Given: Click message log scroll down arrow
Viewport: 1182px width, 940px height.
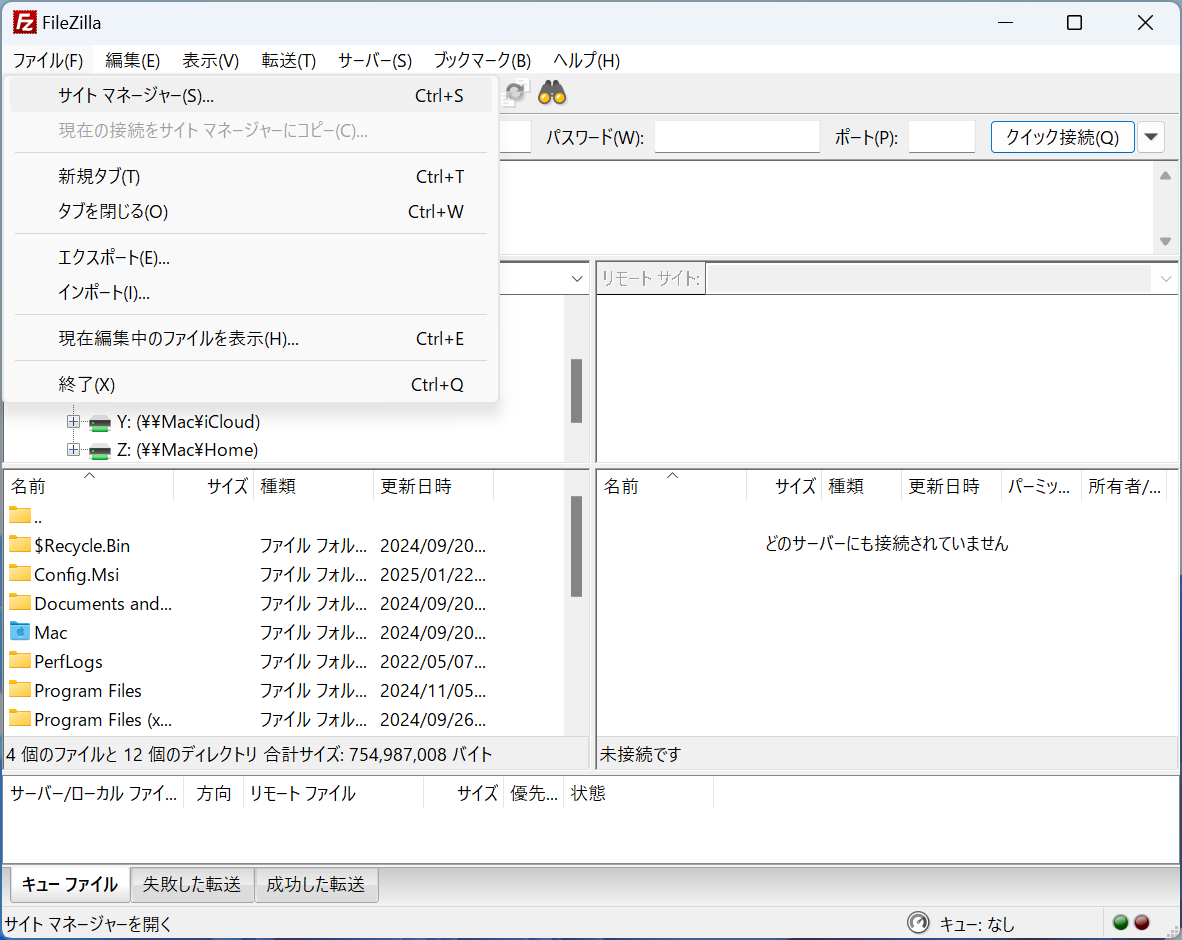Looking at the screenshot, I should [1165, 241].
